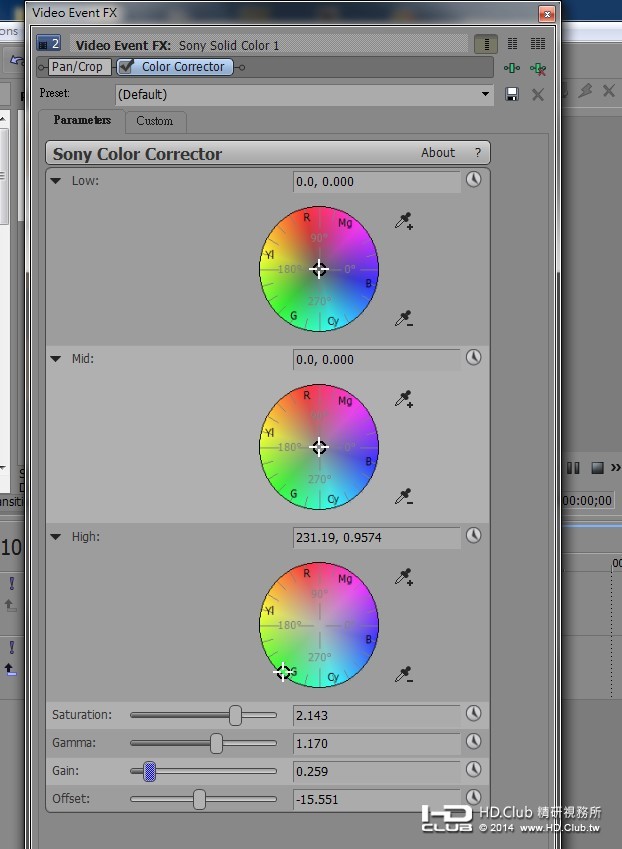
Task: Click the Saturation value field 2.143
Action: click(377, 715)
